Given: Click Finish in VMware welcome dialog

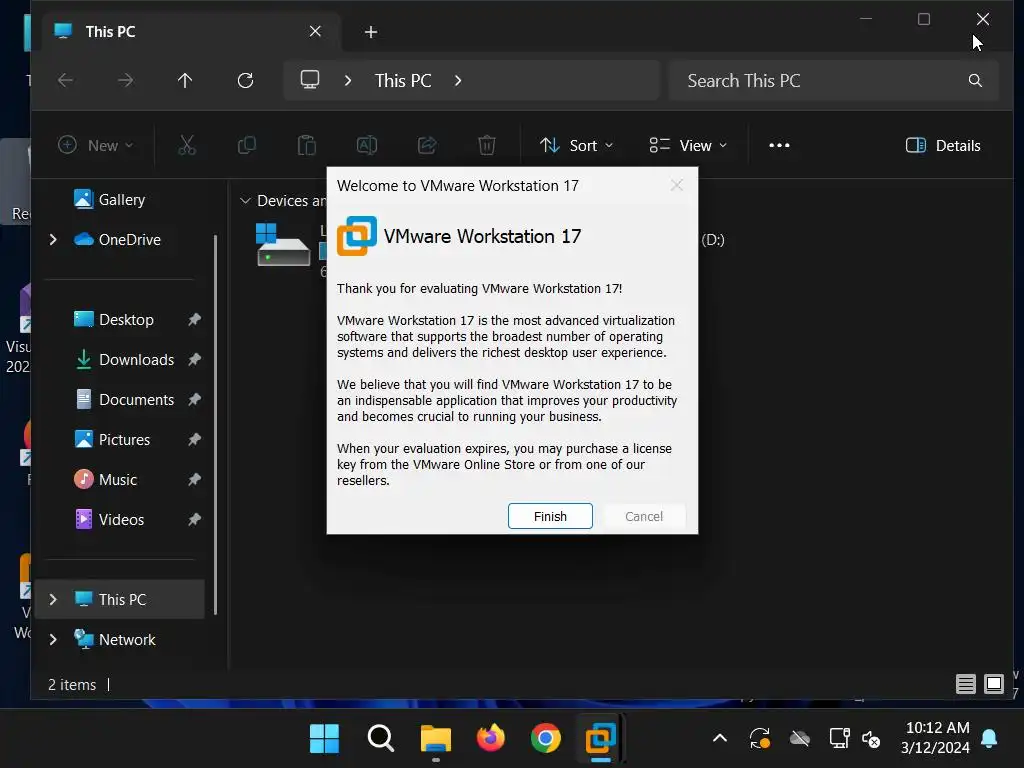Looking at the screenshot, I should (550, 516).
